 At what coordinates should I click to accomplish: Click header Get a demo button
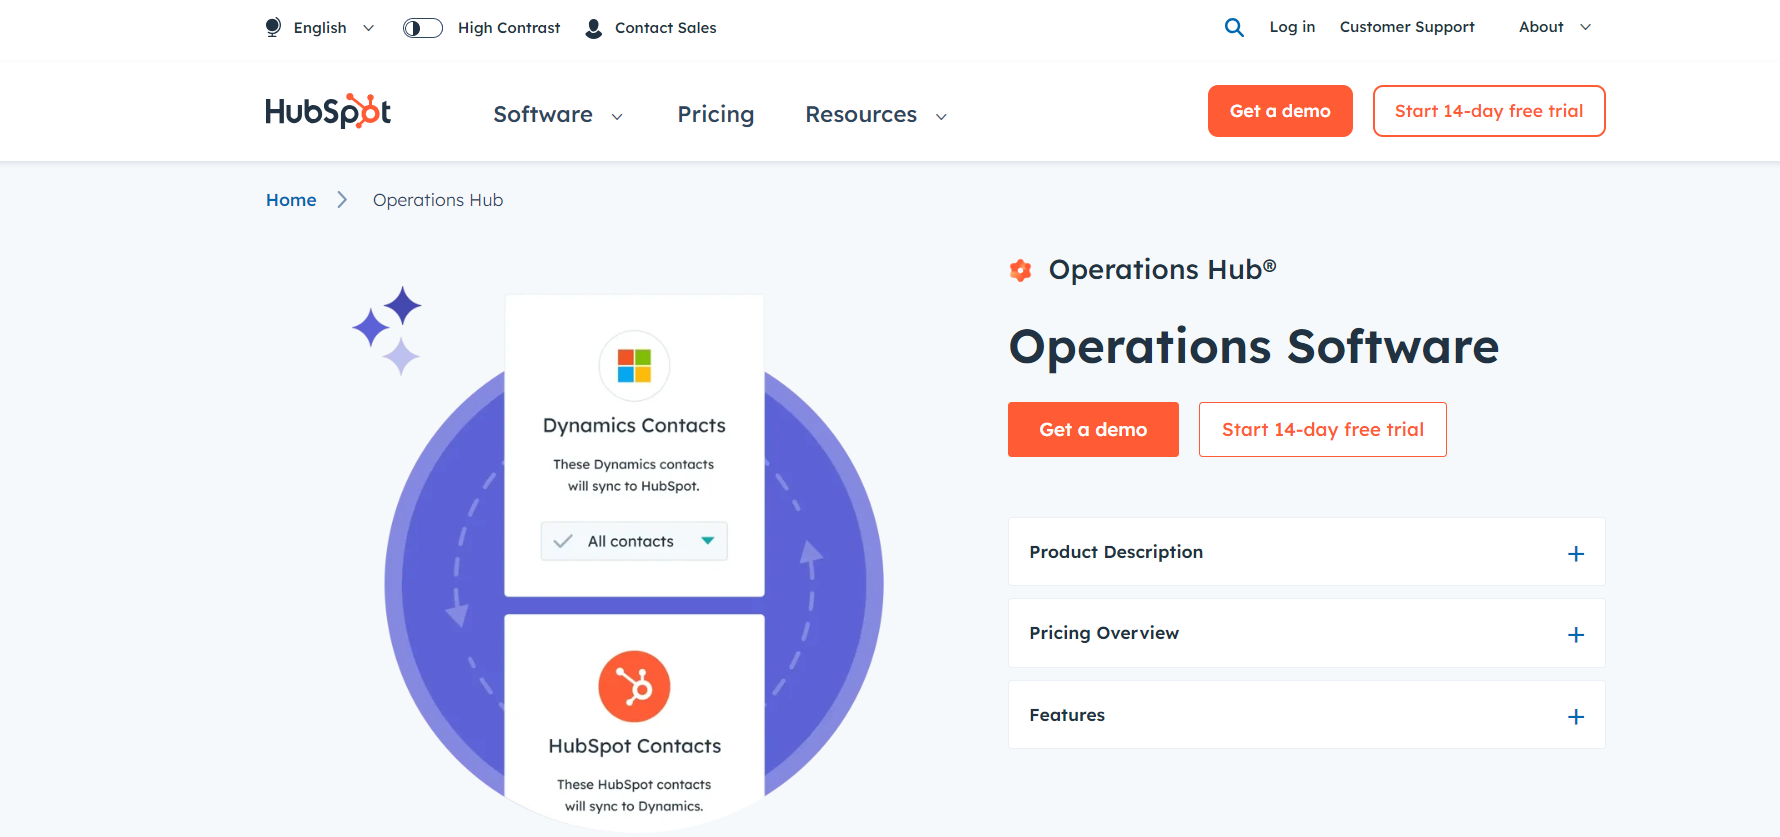pyautogui.click(x=1280, y=111)
